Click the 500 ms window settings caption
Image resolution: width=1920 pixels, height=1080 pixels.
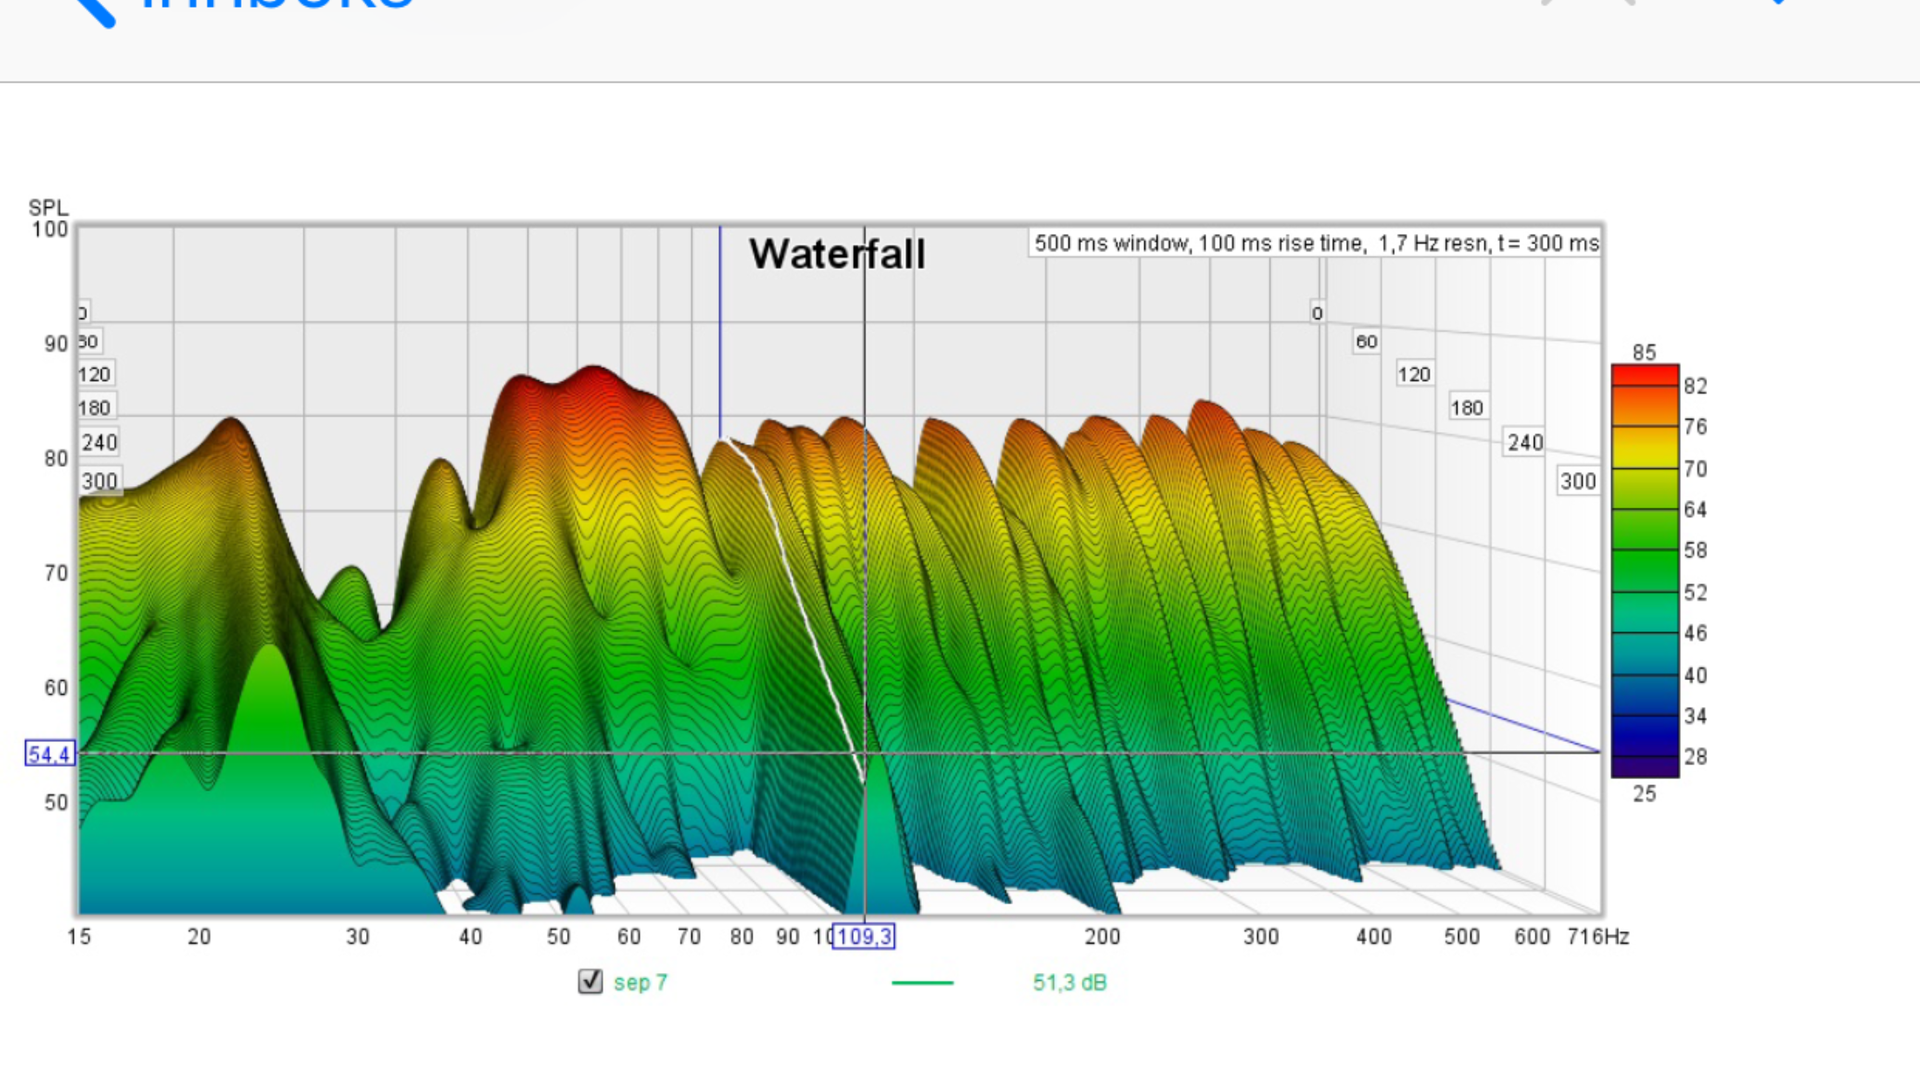[x=1315, y=243]
